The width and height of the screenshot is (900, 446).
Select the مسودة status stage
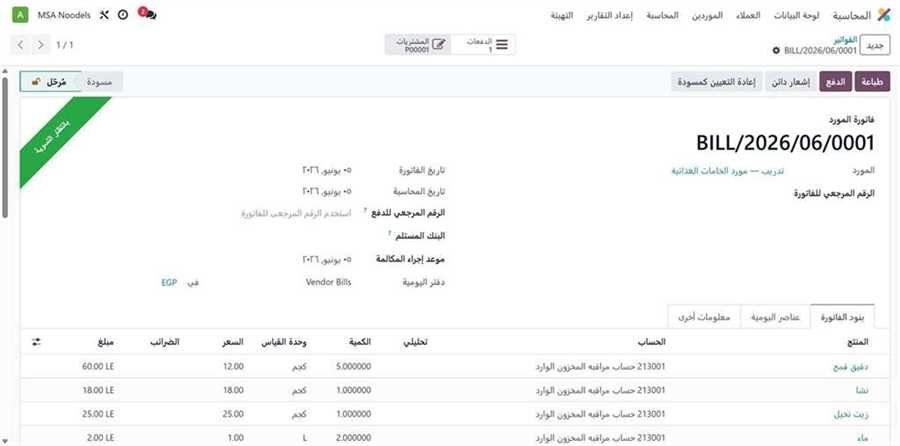[x=99, y=82]
